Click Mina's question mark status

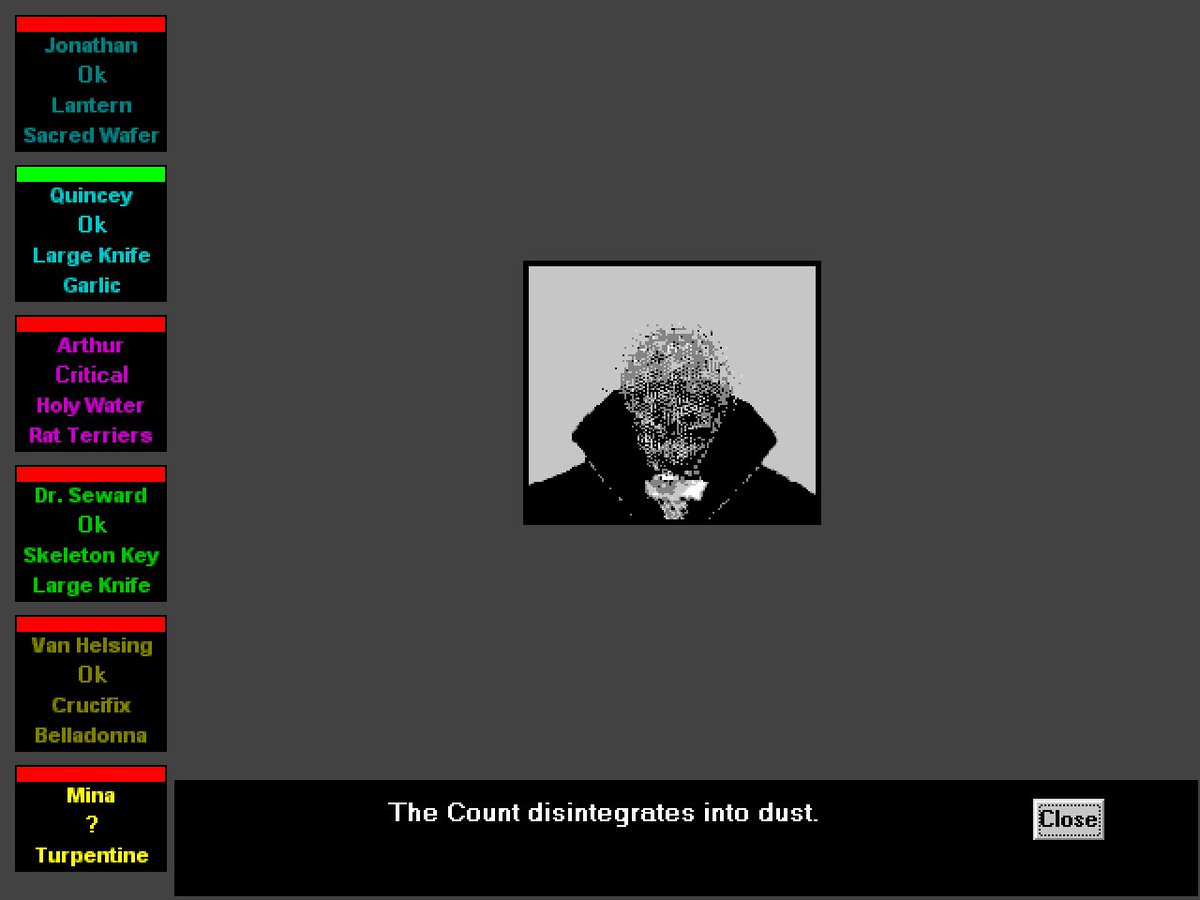[91, 825]
